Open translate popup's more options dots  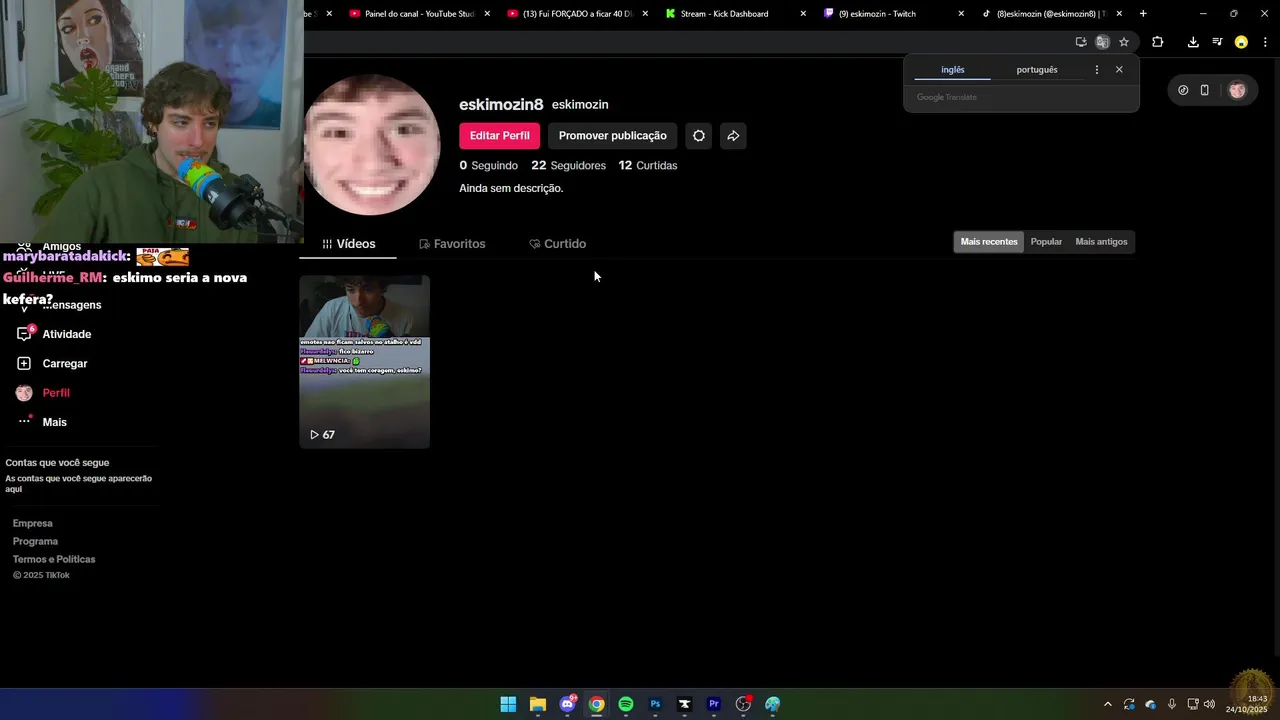[1097, 70]
